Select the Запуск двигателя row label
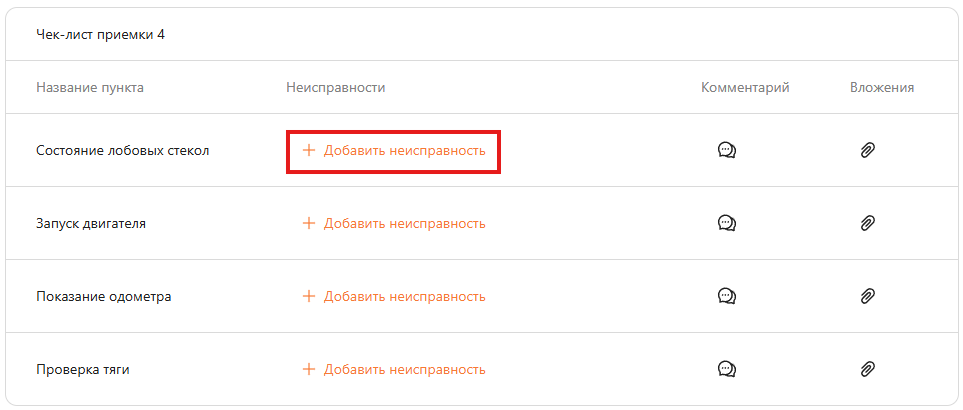This screenshot has height=410, width=963. click(x=91, y=223)
